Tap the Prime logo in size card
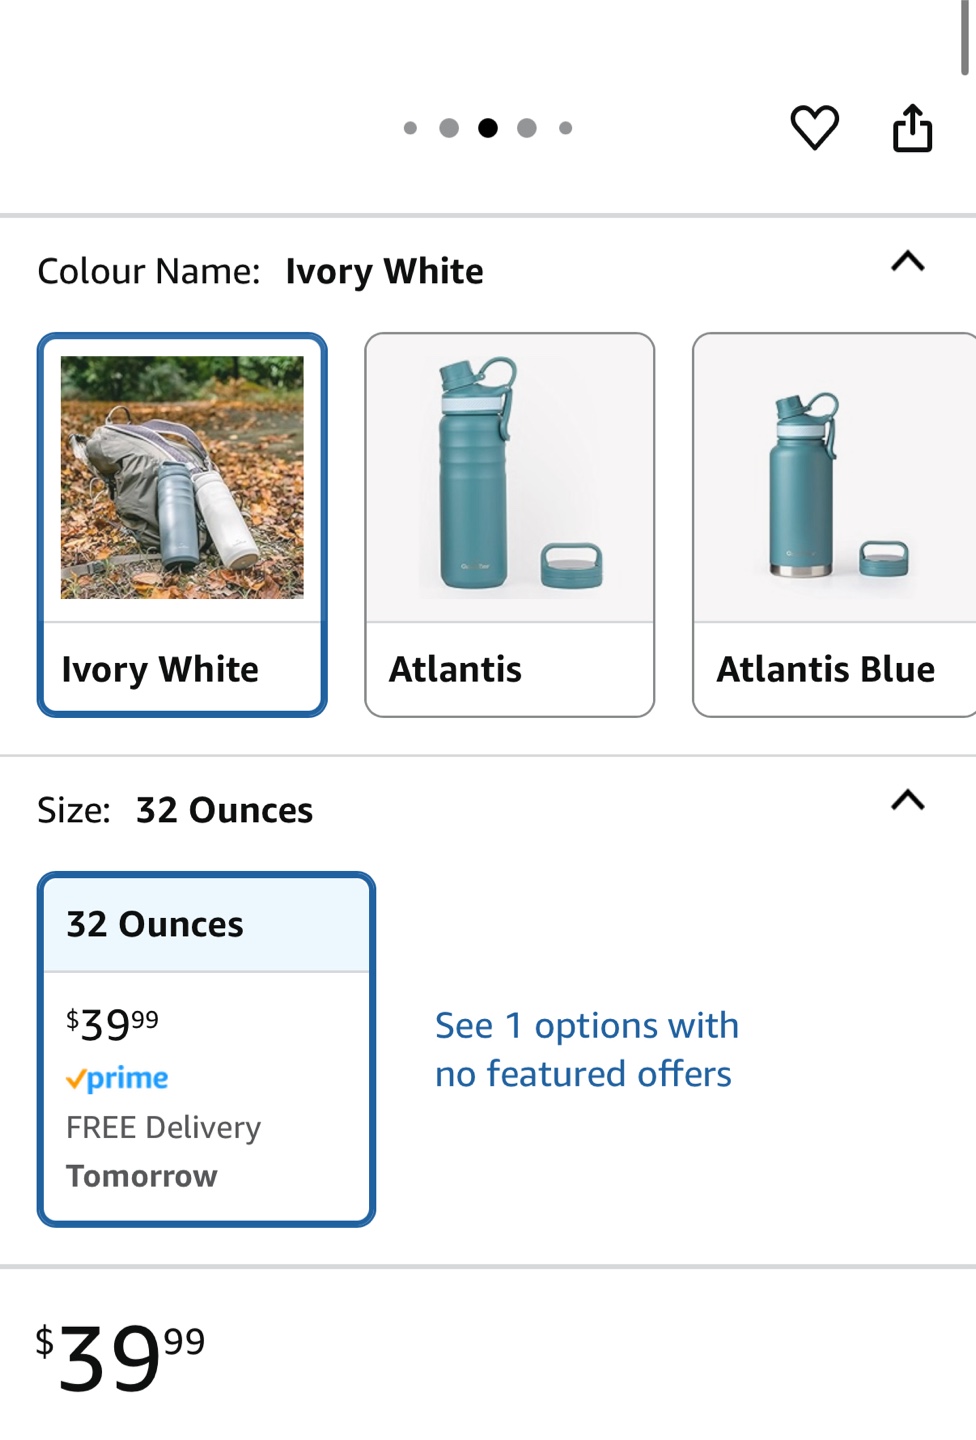 point(117,1078)
